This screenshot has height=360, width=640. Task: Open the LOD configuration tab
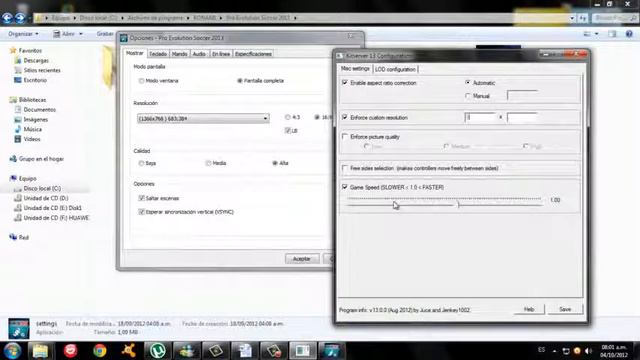pyautogui.click(x=395, y=69)
